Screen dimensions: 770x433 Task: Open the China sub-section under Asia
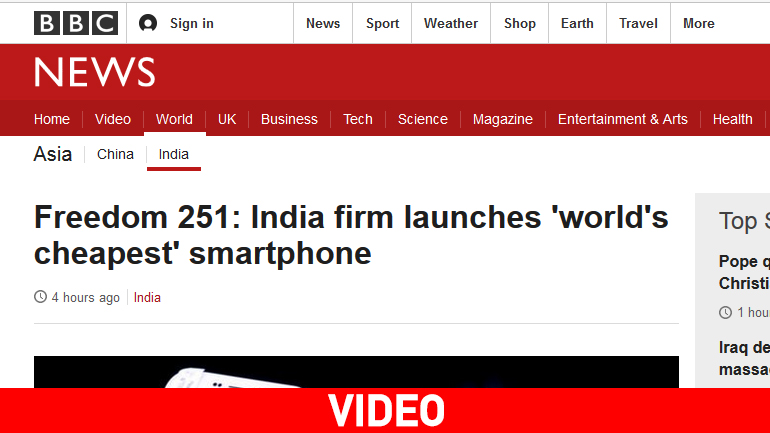(x=115, y=154)
